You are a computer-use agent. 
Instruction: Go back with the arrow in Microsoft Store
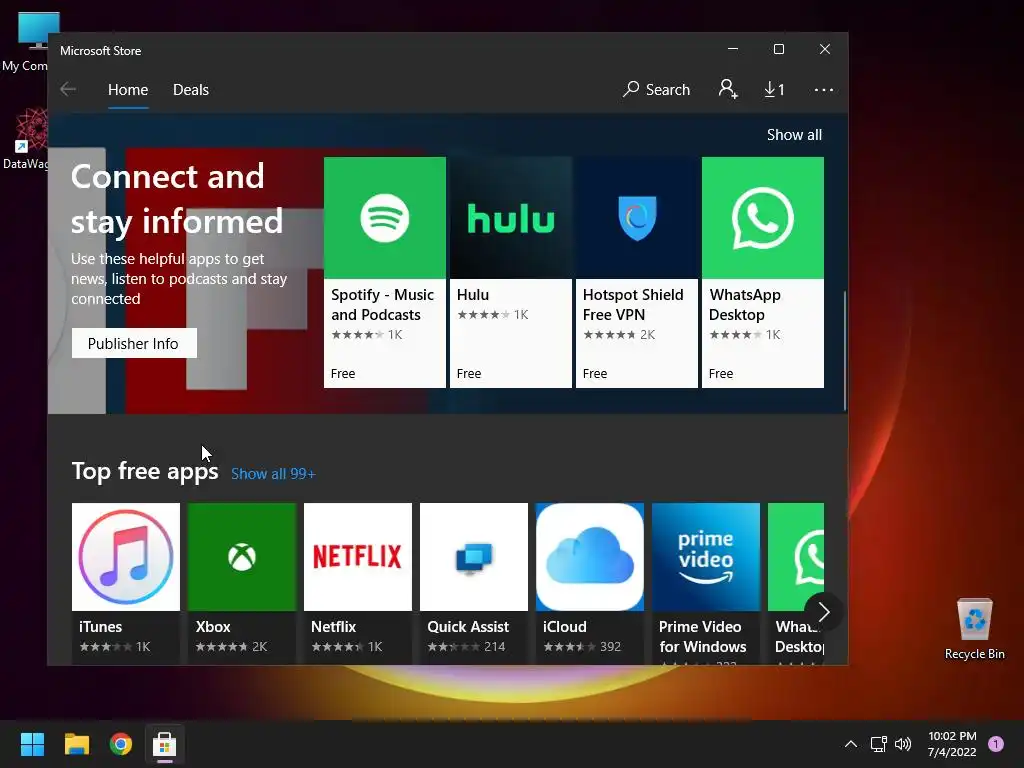click(68, 89)
